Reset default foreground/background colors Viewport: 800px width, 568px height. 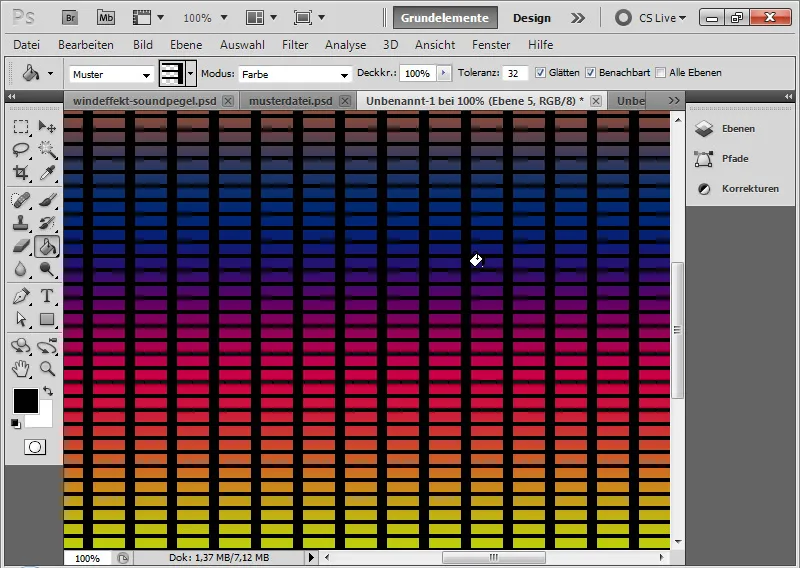point(16,424)
